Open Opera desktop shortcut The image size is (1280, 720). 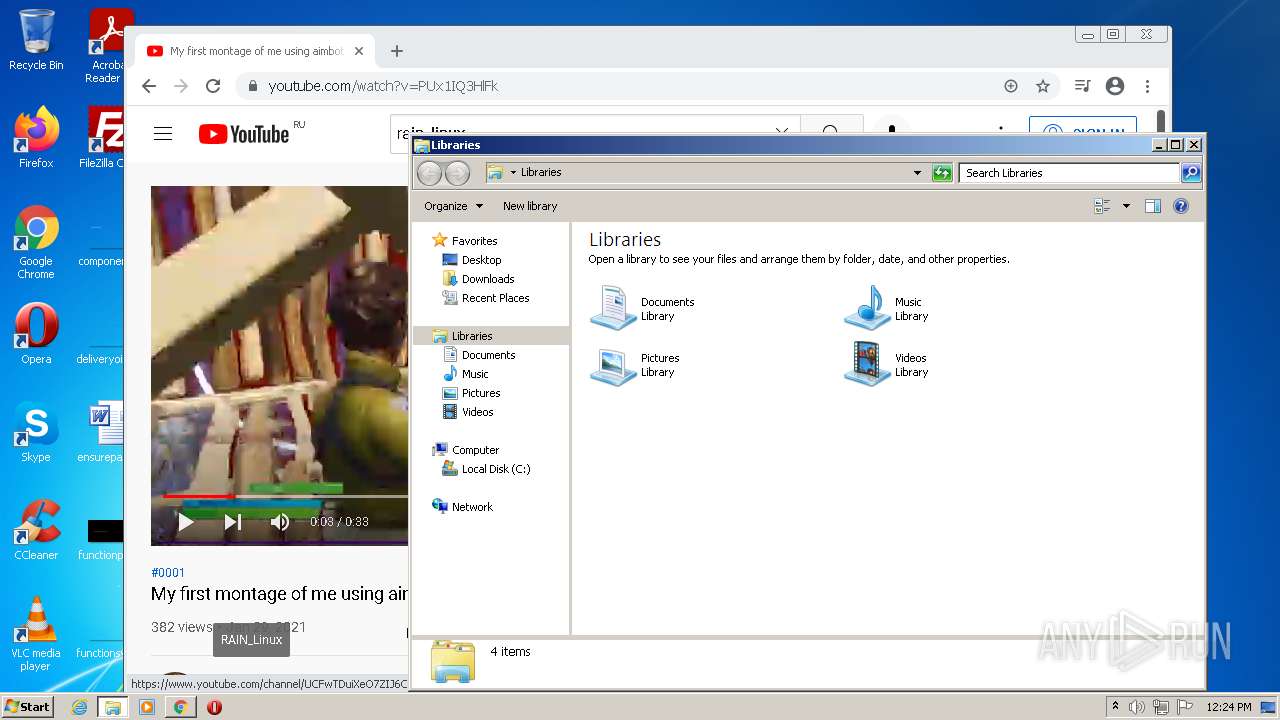(36, 334)
